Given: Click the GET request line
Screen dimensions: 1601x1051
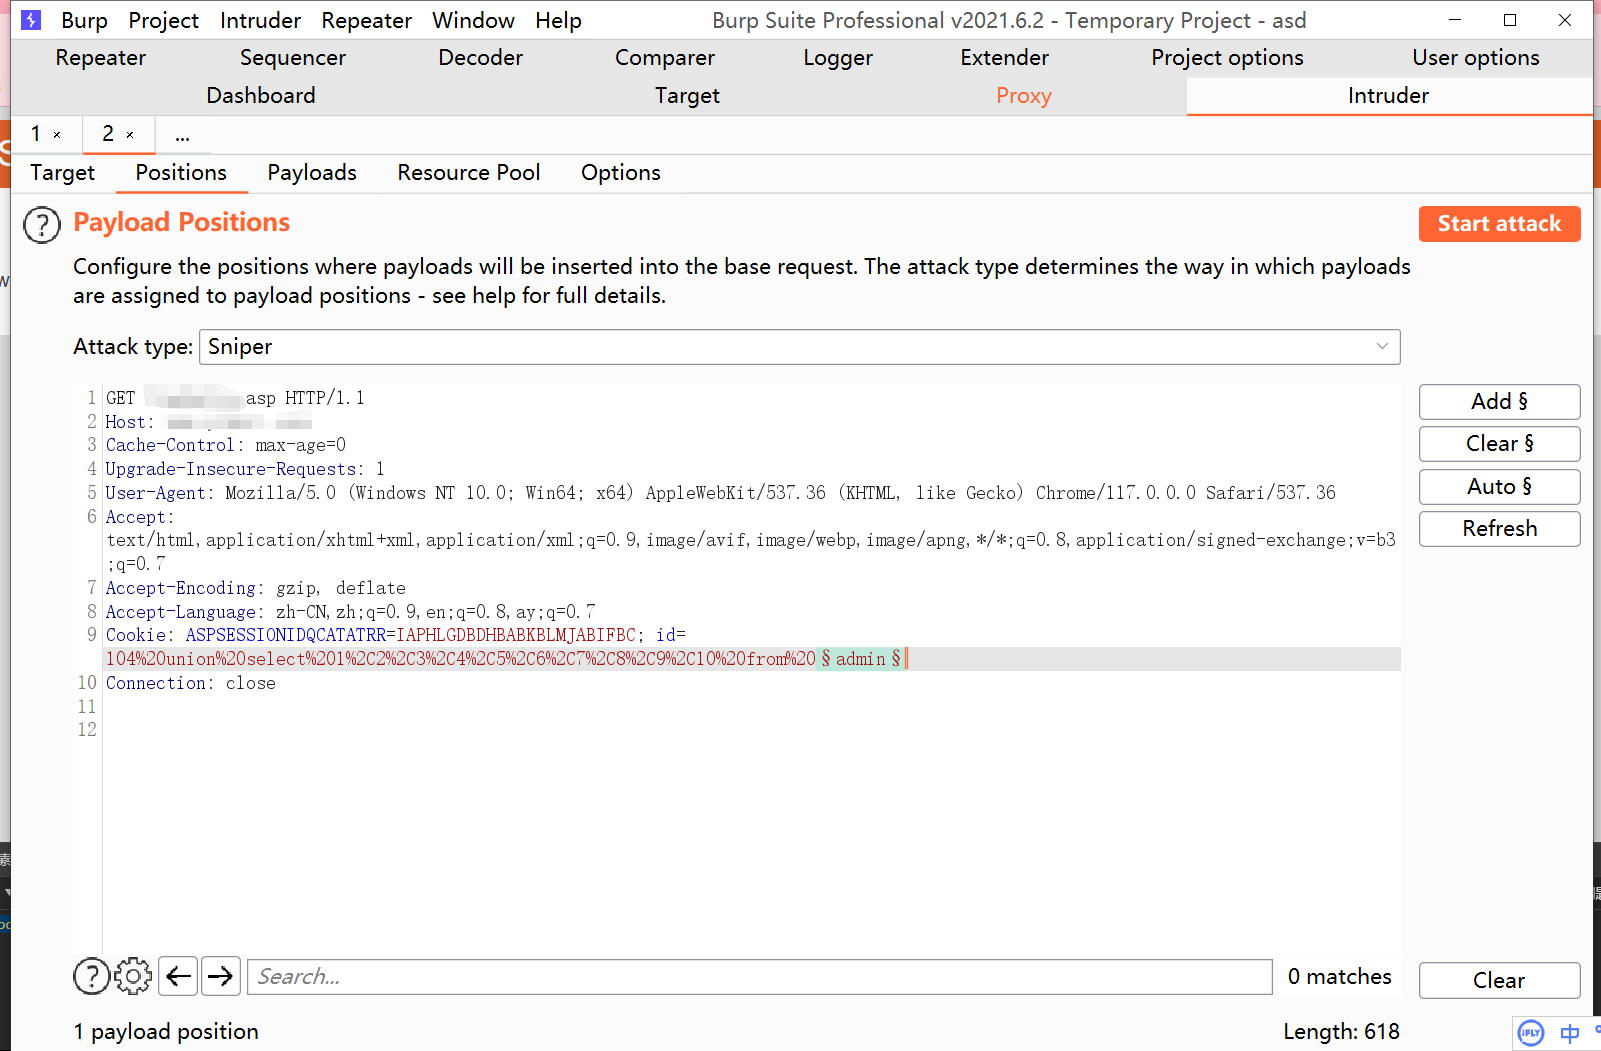Looking at the screenshot, I should click(x=235, y=398).
